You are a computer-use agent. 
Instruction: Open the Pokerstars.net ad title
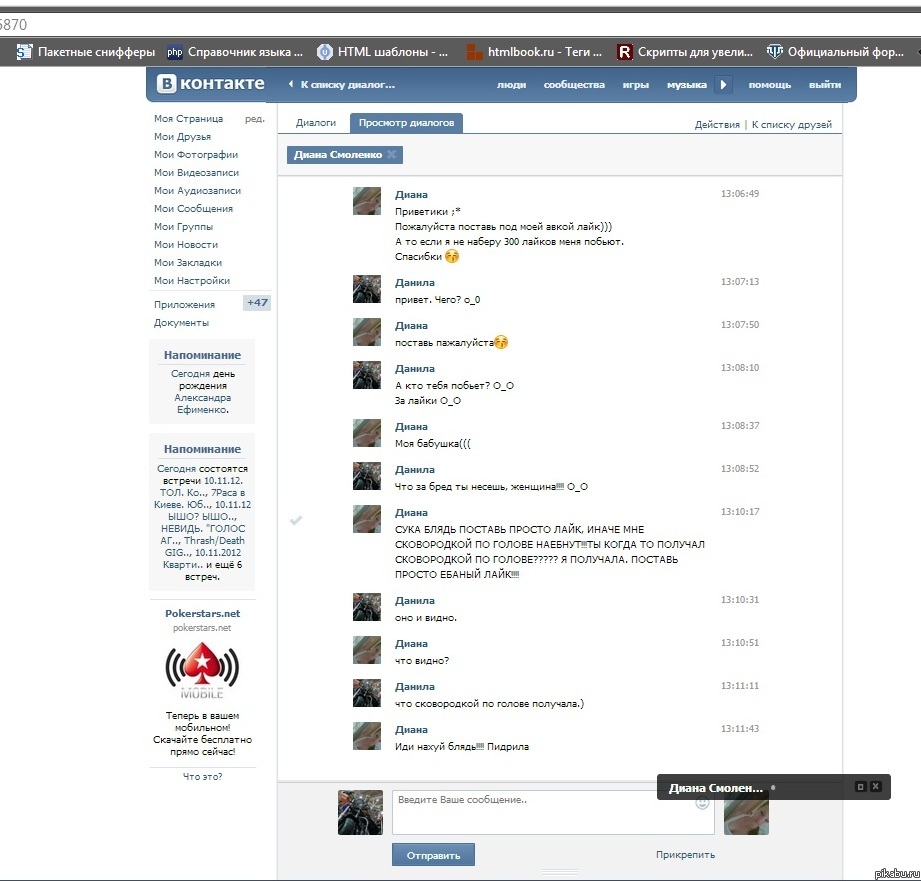click(203, 613)
